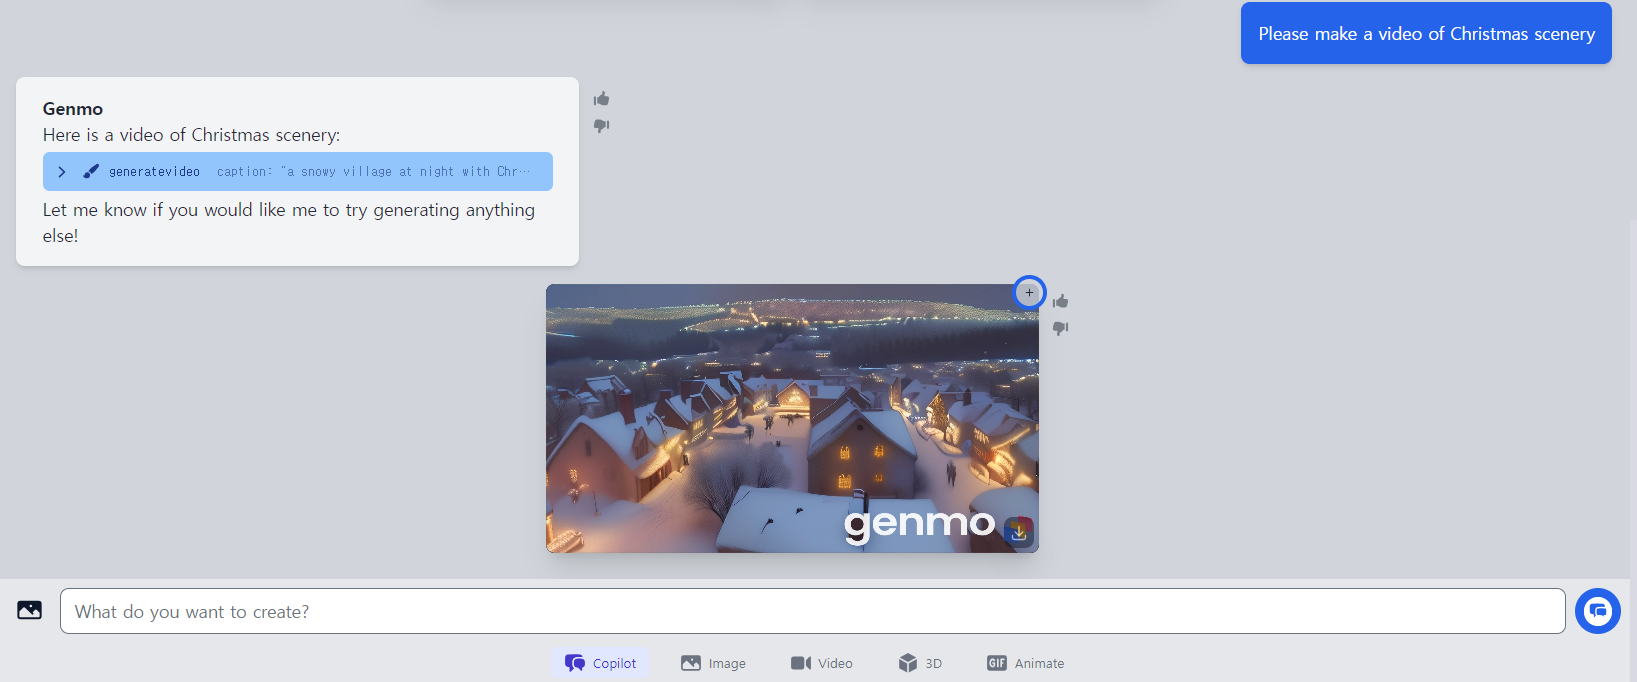The image size is (1637, 682).
Task: Open the snowy village video thumbnail
Action: point(792,418)
